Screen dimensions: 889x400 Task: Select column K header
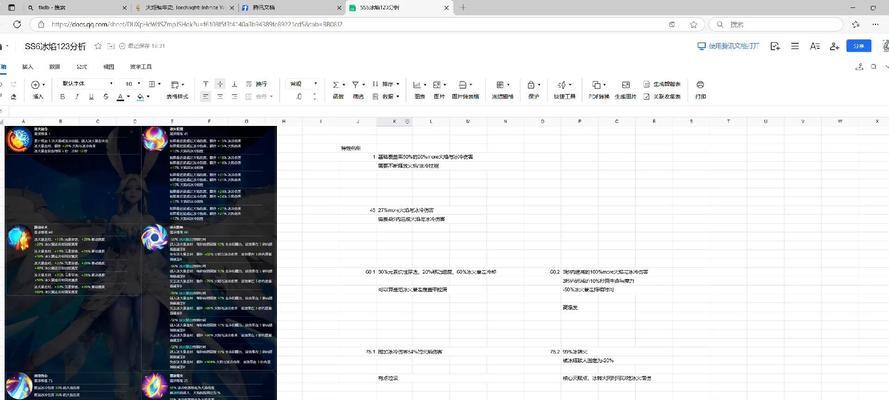[394, 121]
